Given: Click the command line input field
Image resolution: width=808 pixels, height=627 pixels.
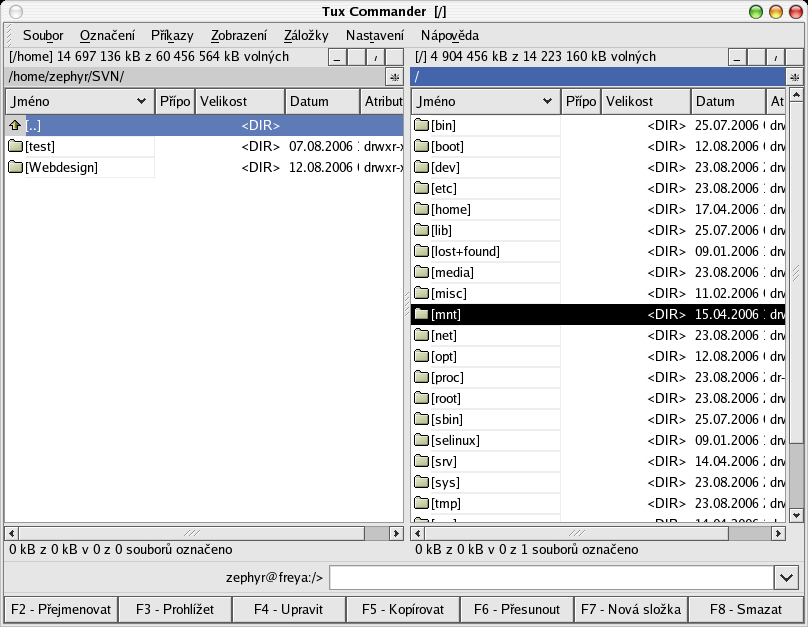Looking at the screenshot, I should tap(550, 578).
